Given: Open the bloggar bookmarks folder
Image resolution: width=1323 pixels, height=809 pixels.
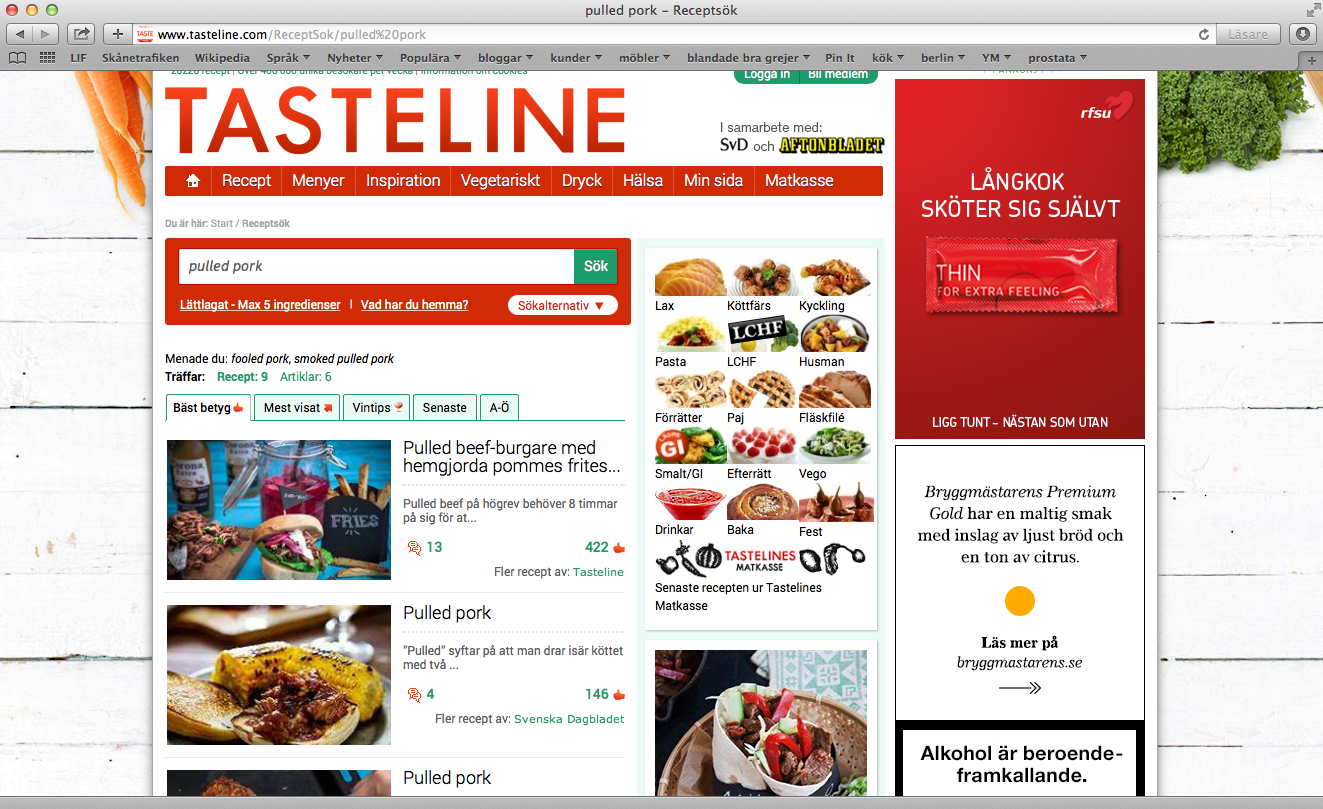Looking at the screenshot, I should (505, 58).
